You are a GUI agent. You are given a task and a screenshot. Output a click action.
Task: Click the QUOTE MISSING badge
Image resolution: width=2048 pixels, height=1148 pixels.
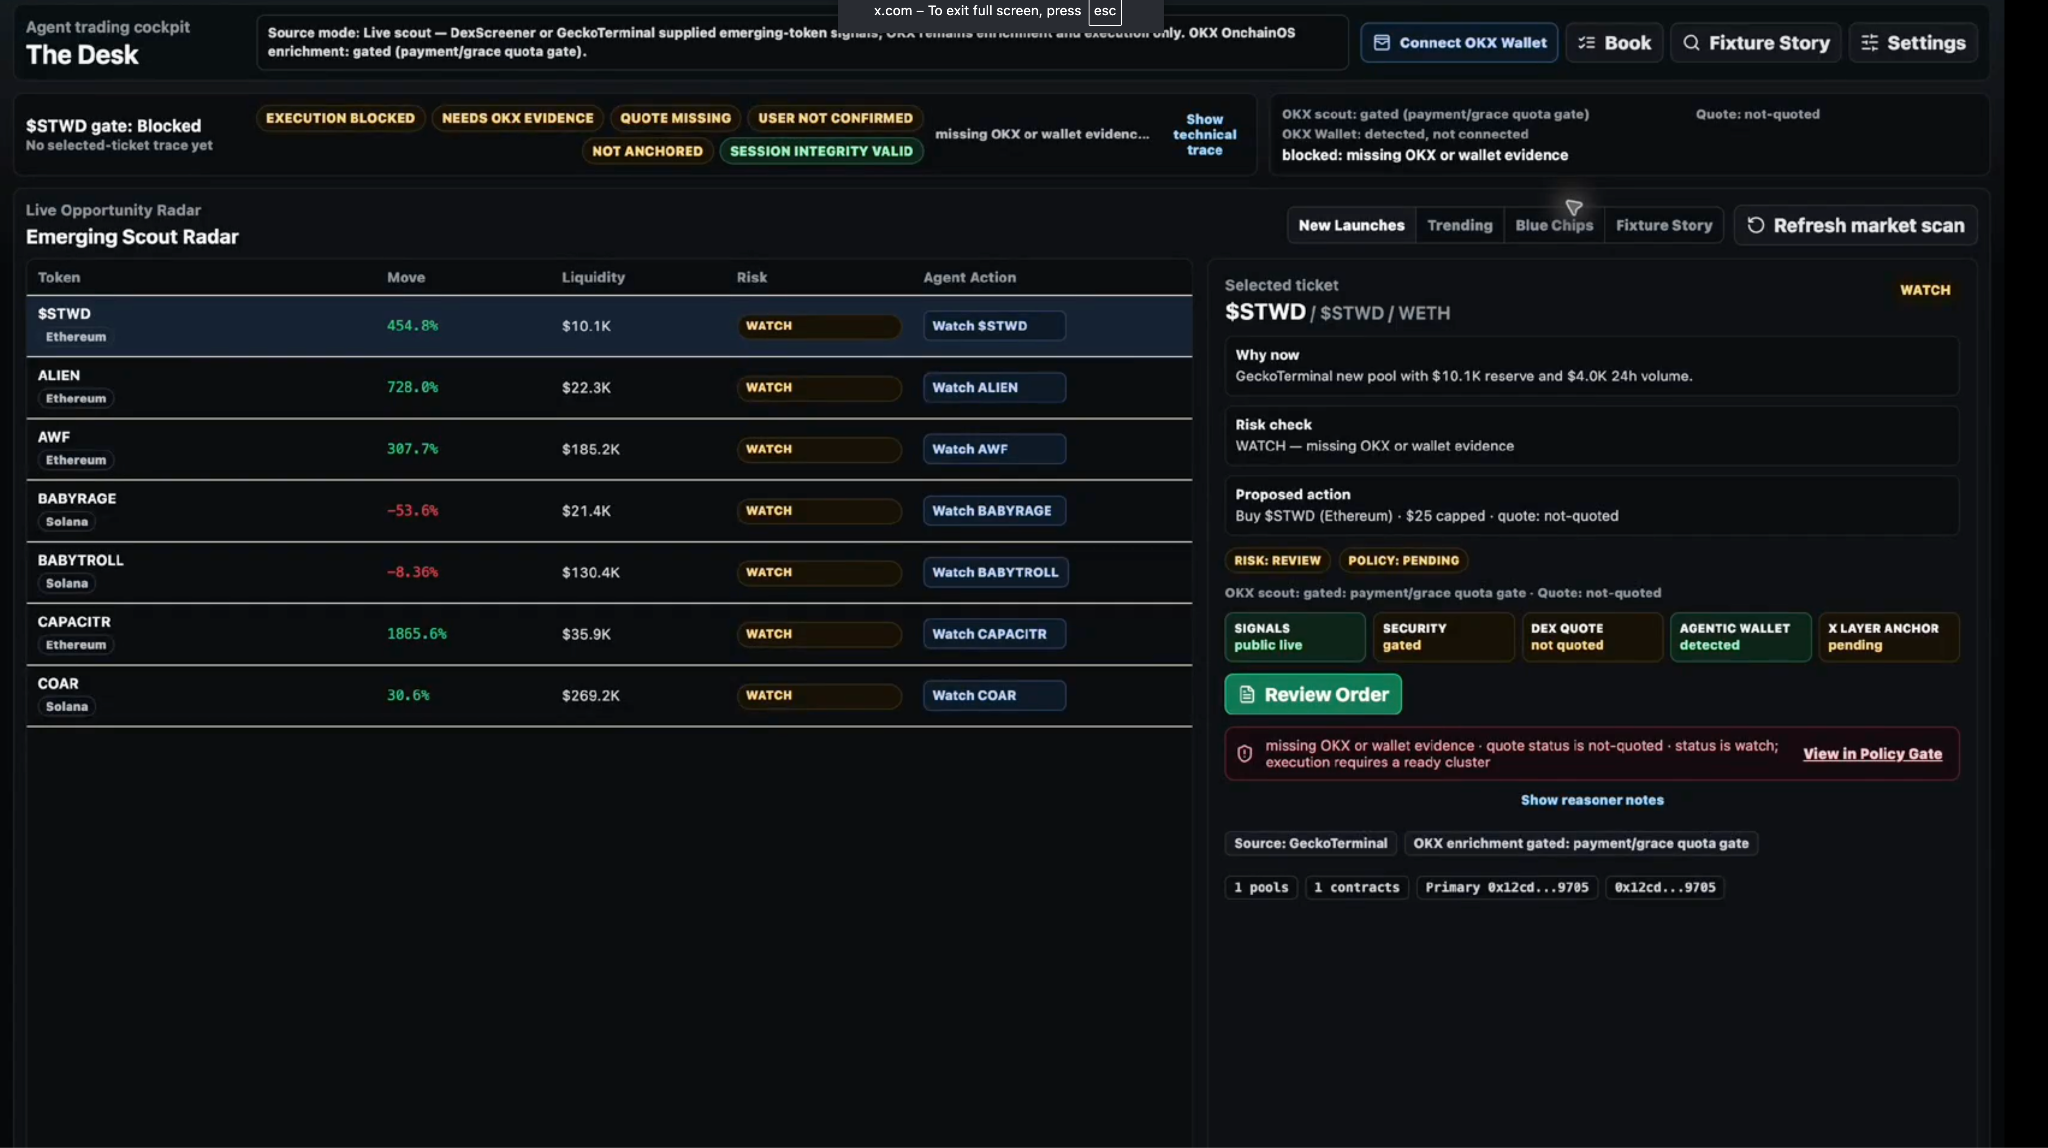tap(675, 118)
